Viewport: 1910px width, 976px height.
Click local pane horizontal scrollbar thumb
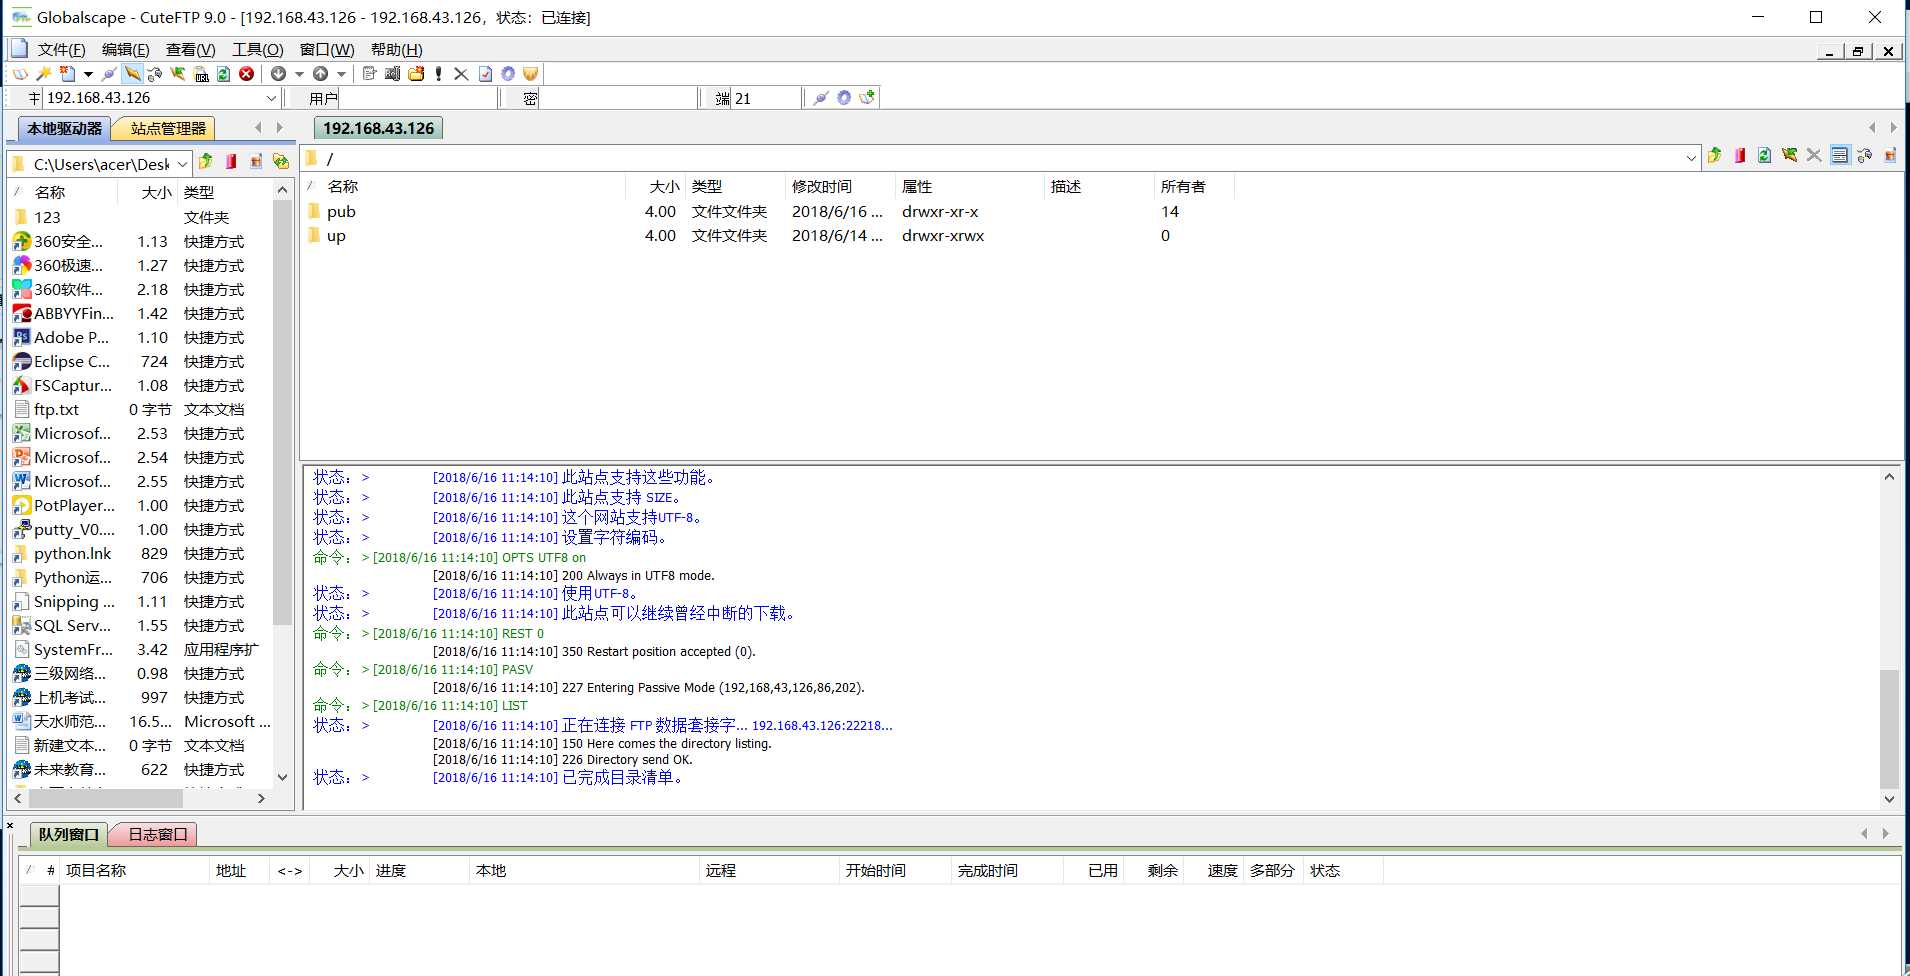pyautogui.click(x=105, y=799)
